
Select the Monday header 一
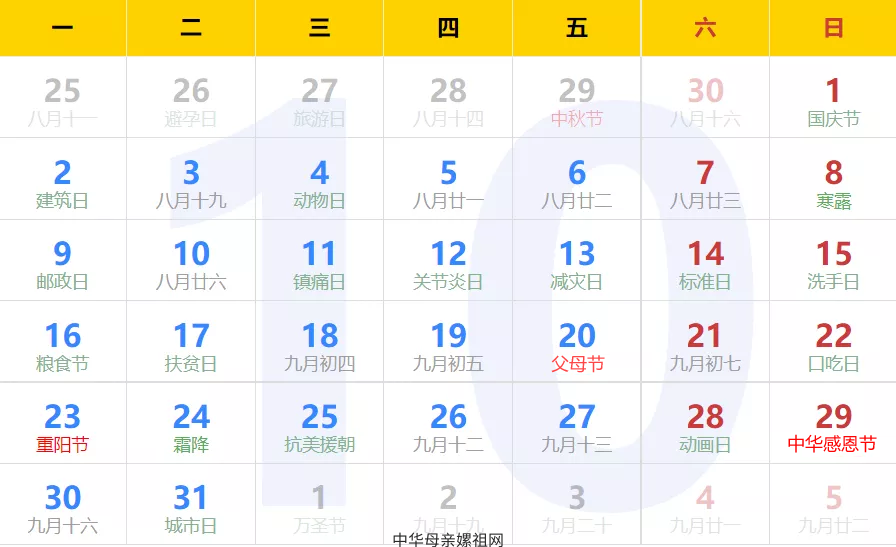coord(63,28)
